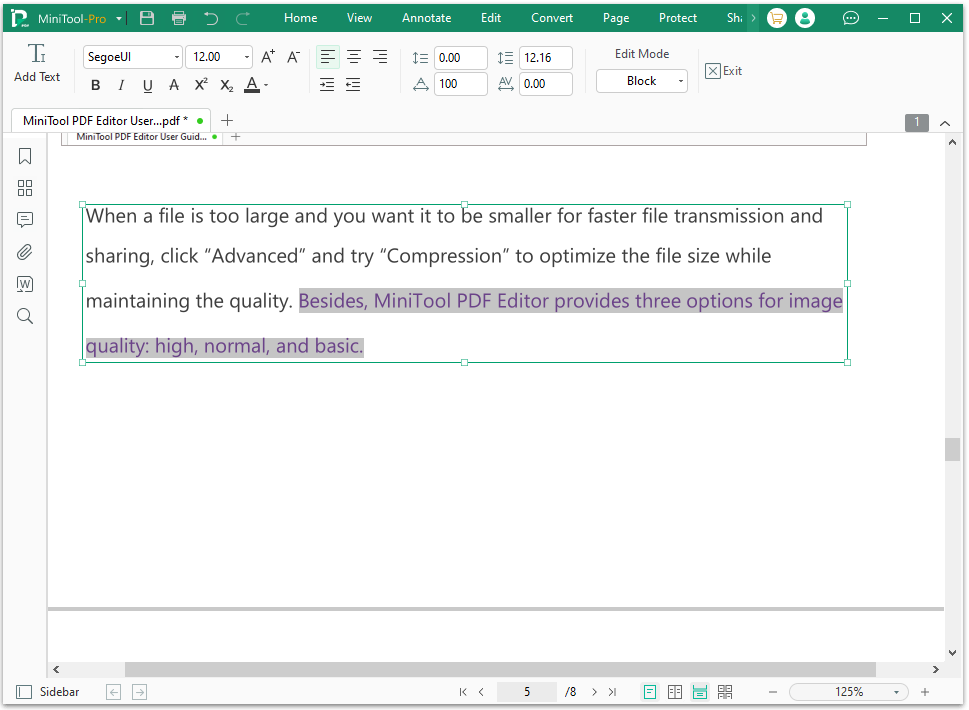Viewport: 969px width, 710px height.
Task: Align the text block to the right
Action: (380, 57)
